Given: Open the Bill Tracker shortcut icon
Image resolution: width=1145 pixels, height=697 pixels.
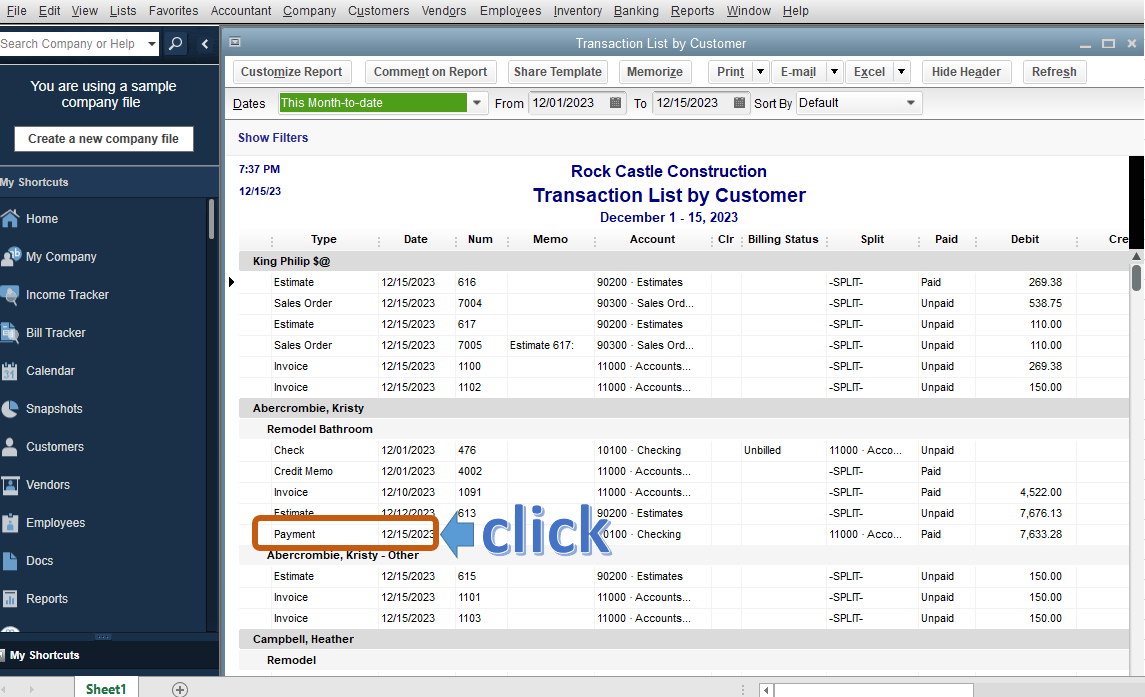Looking at the screenshot, I should click(9, 332).
